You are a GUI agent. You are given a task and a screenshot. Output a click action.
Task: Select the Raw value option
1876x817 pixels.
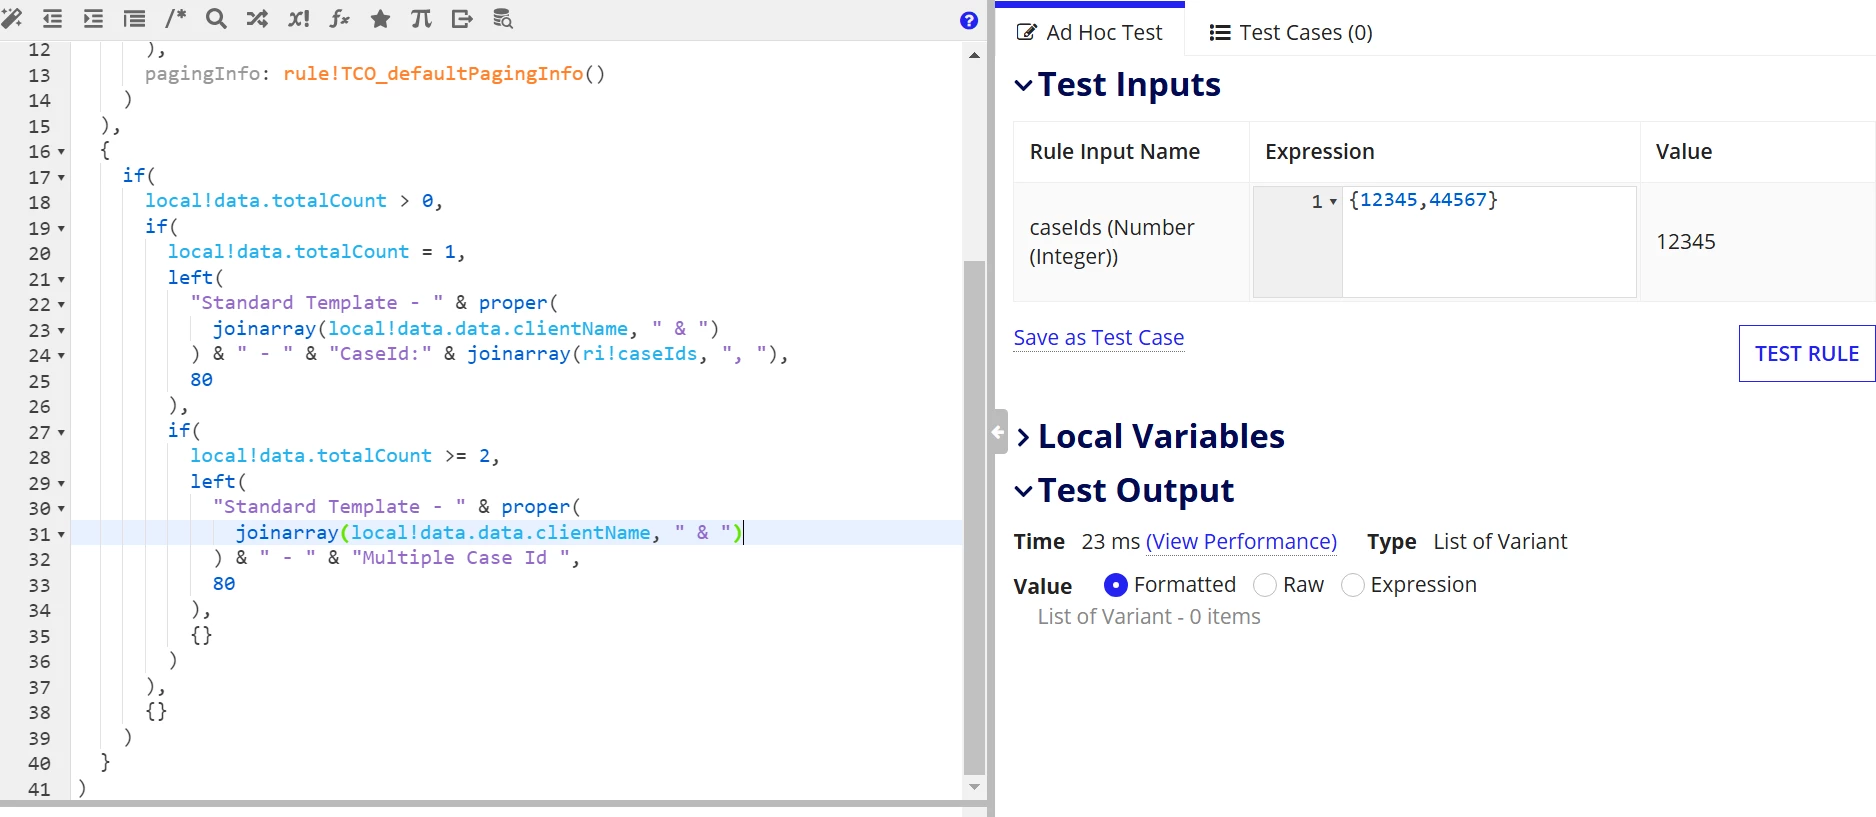1265,585
